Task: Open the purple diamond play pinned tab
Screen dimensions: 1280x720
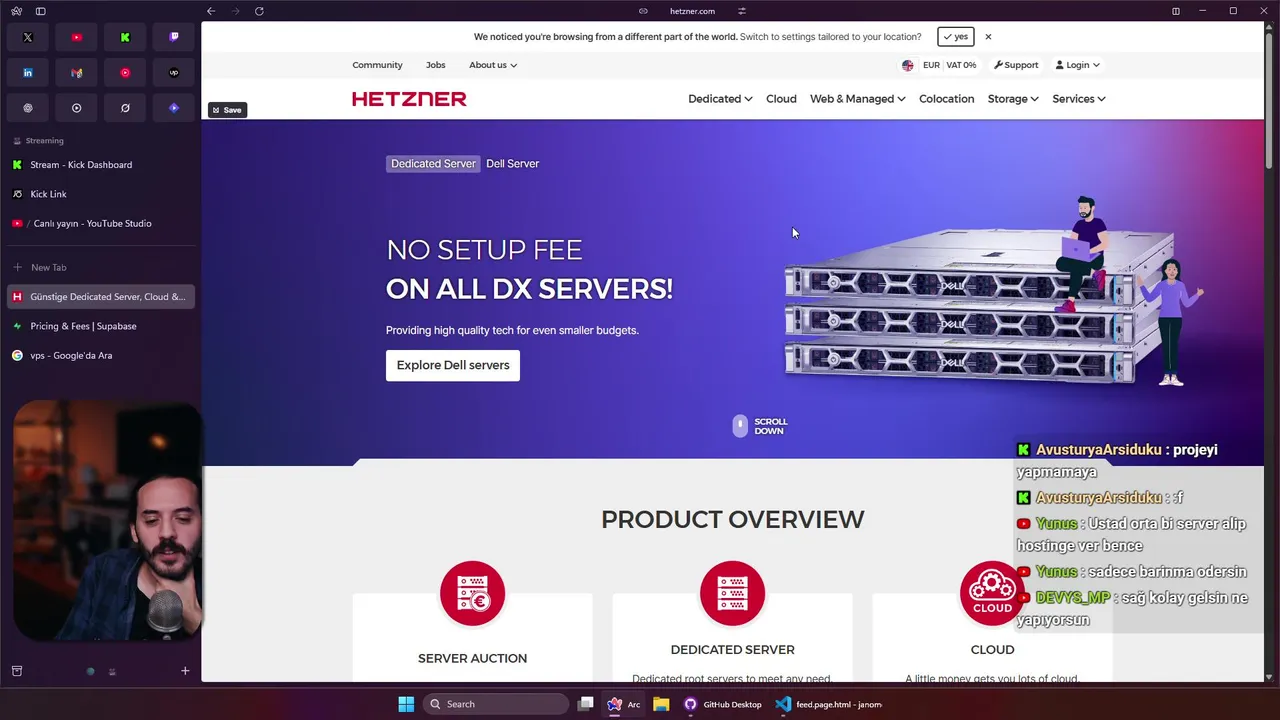Action: tap(174, 108)
